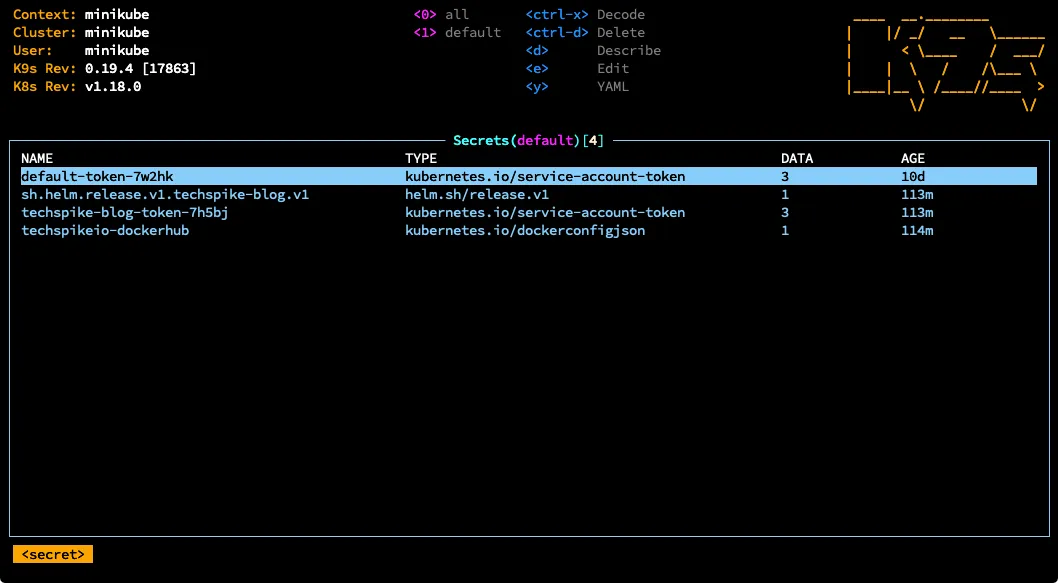Screen dimensions: 1058x583
Task: Click the <ctrl-x> Decode hint
Action: click(x=585, y=15)
